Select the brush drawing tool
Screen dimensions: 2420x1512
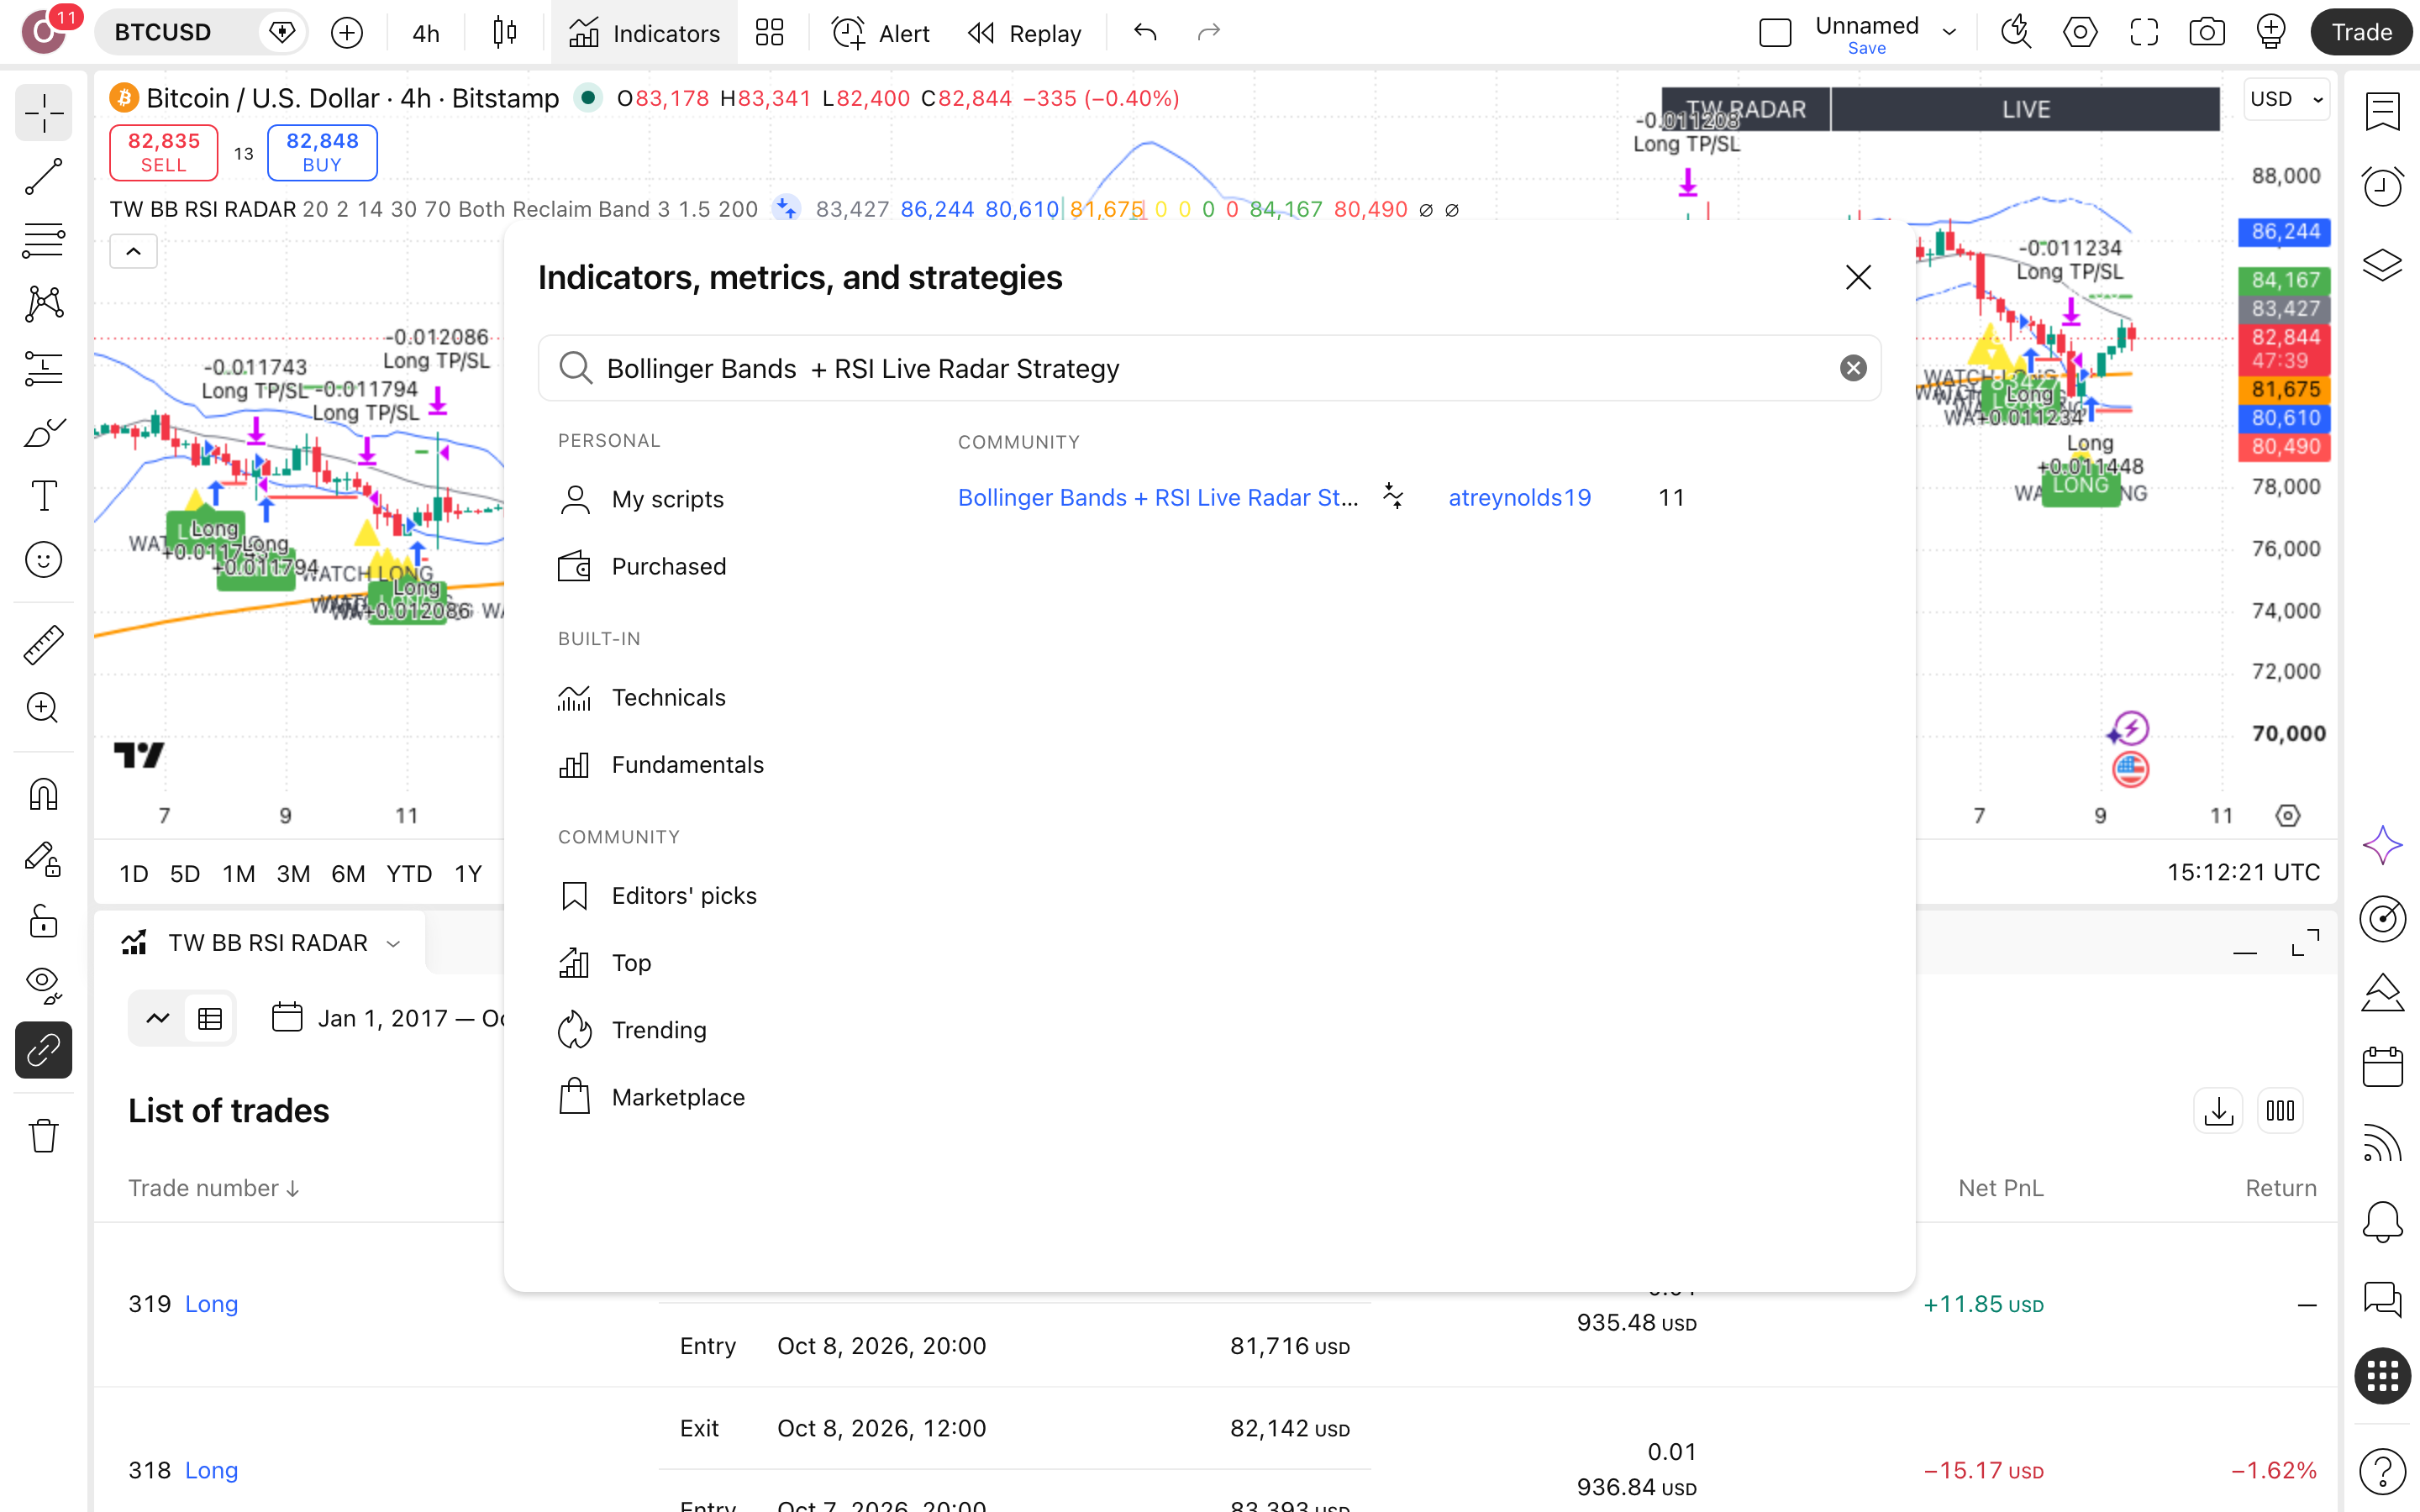point(43,432)
